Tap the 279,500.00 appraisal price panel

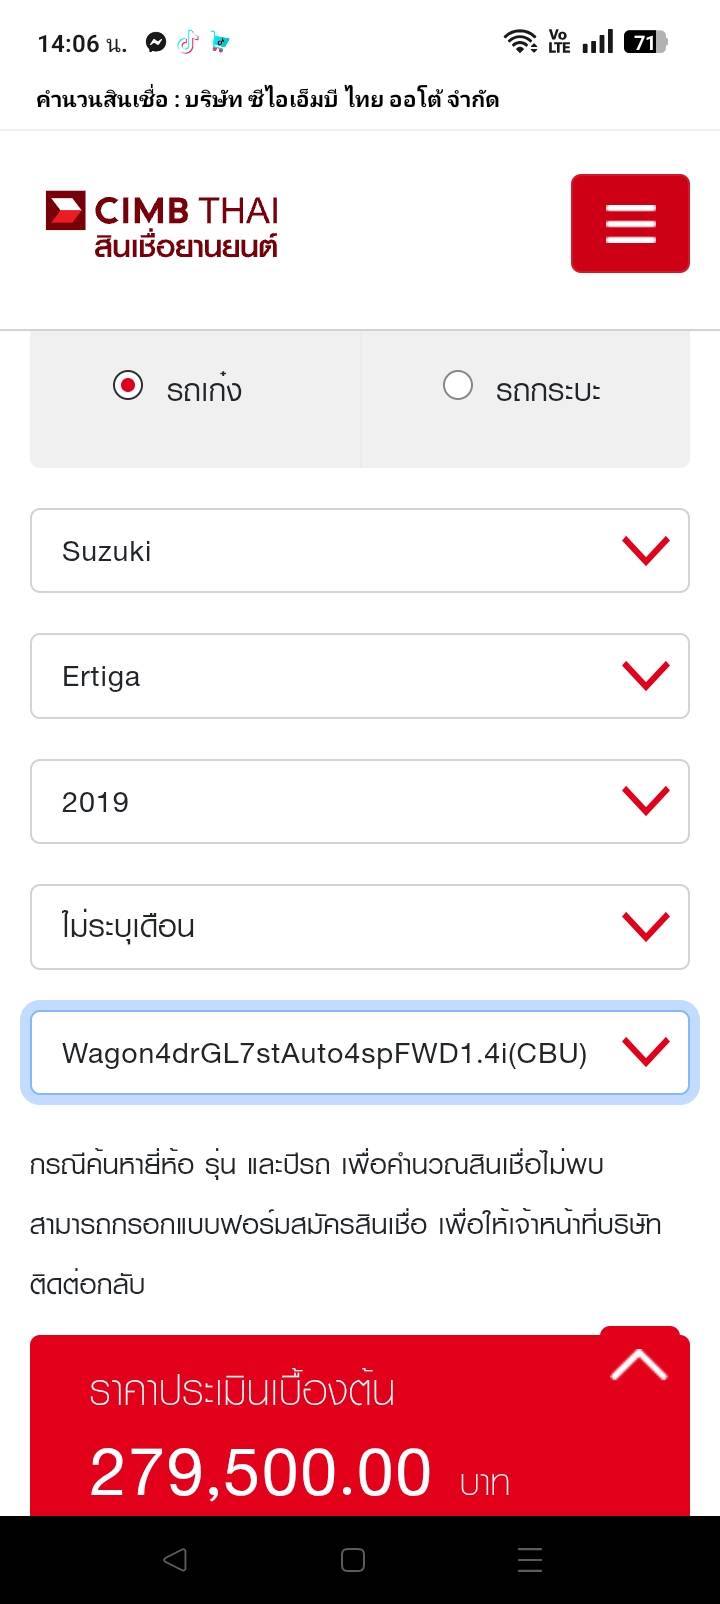[300, 1440]
